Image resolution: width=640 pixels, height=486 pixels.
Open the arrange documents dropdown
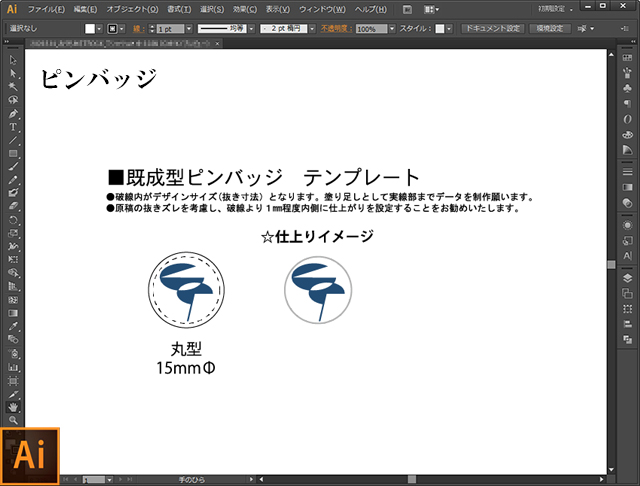431,9
